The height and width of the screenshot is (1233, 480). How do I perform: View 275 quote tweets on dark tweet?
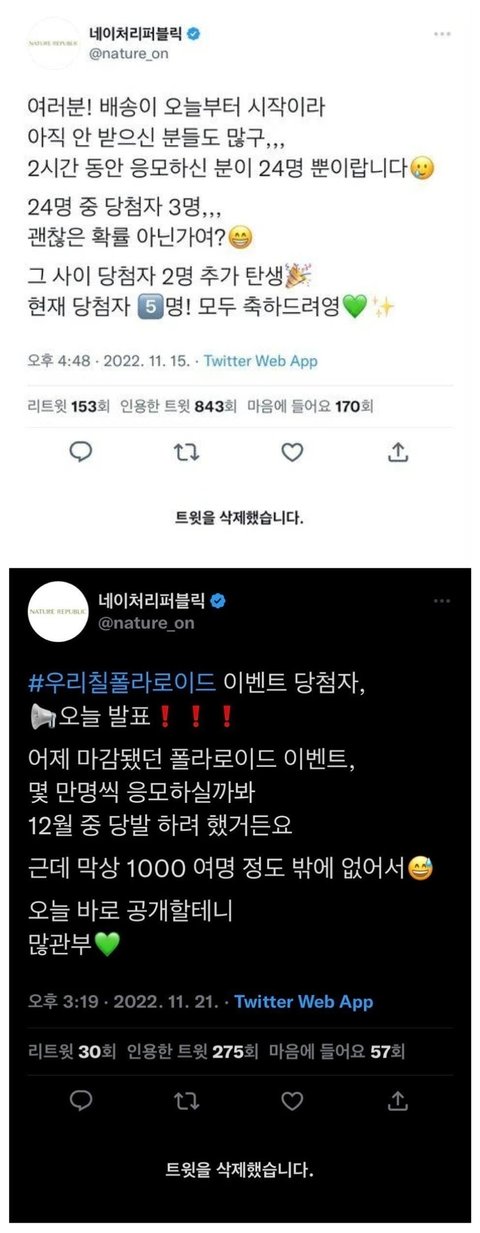[x=188, y=1051]
